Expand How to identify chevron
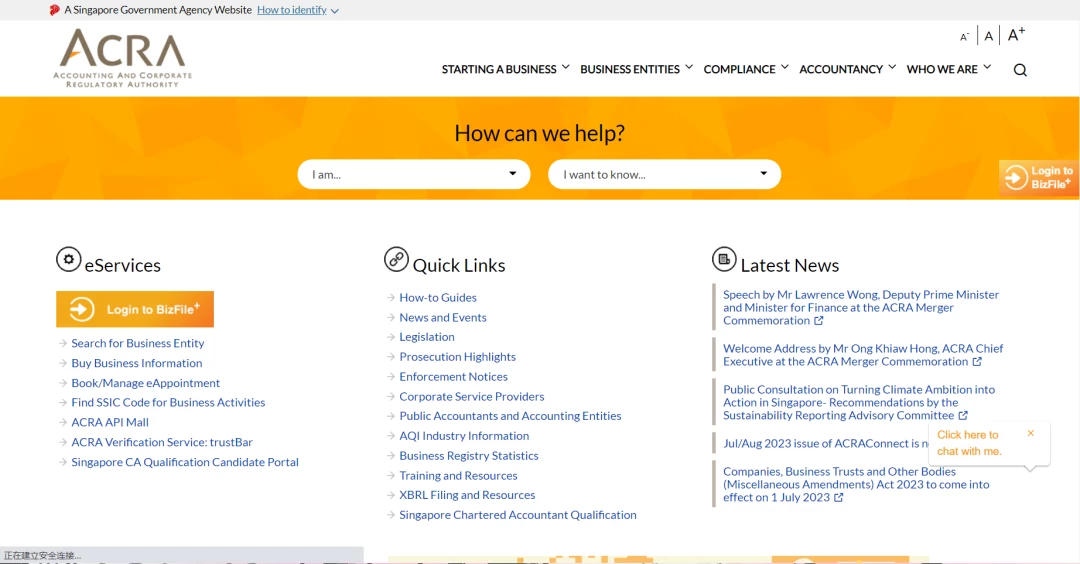Image resolution: width=1080 pixels, height=564 pixels. [x=335, y=11]
